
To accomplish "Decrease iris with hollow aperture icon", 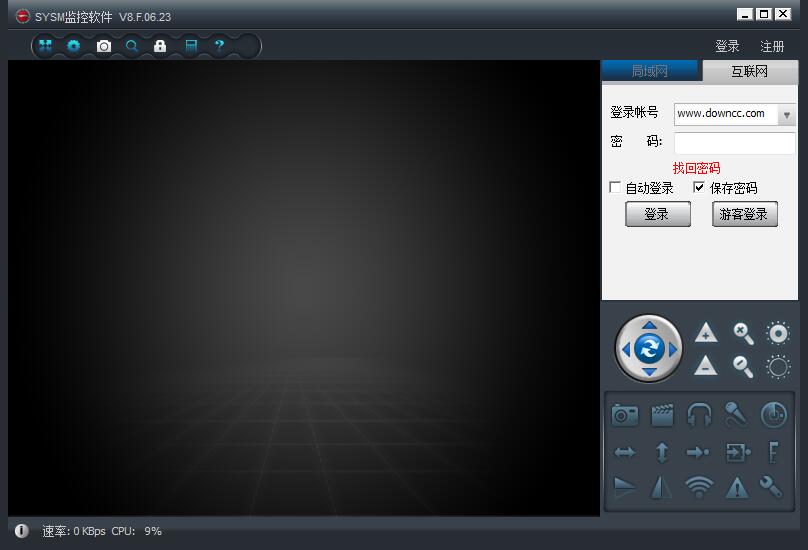I will click(778, 367).
